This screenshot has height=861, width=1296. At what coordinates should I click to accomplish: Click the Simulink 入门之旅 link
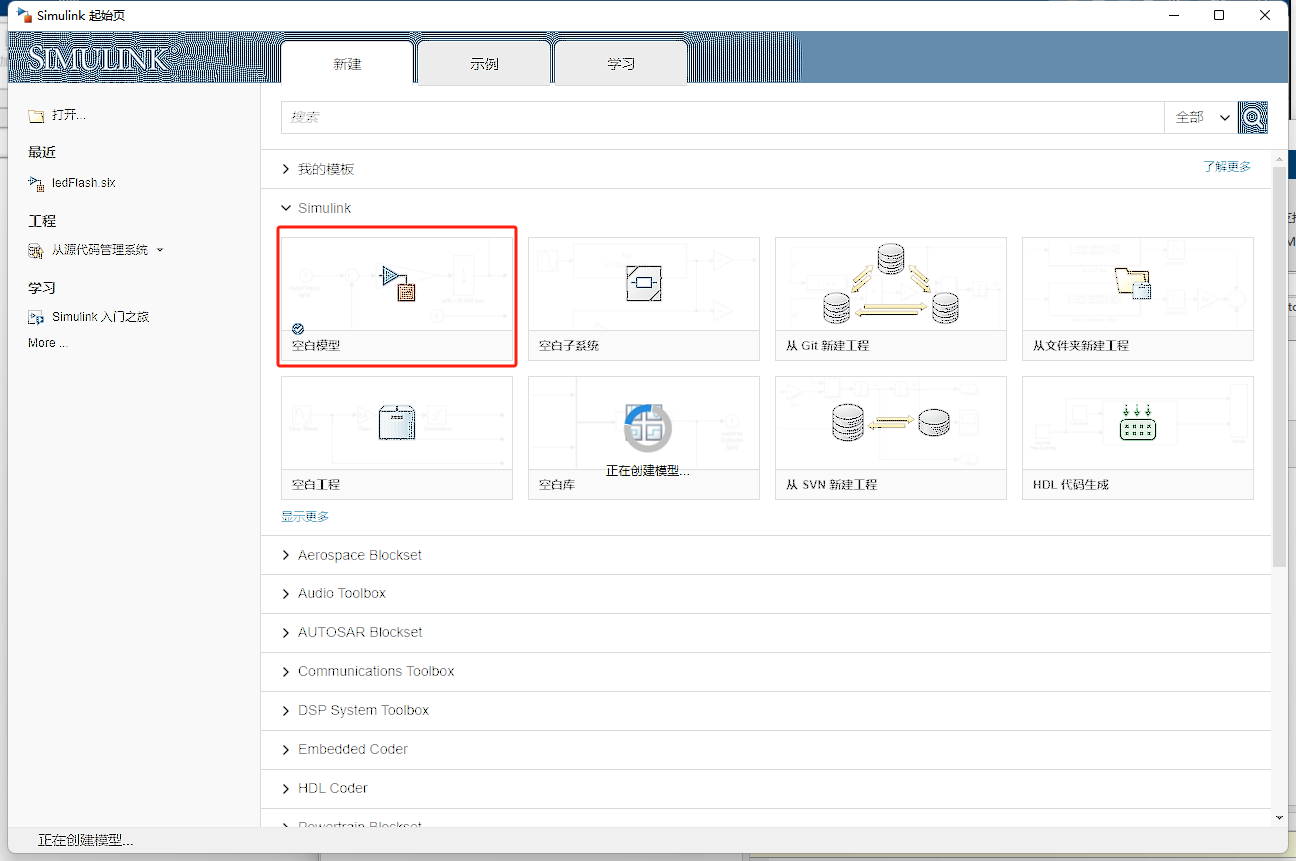pyautogui.click(x=100, y=317)
